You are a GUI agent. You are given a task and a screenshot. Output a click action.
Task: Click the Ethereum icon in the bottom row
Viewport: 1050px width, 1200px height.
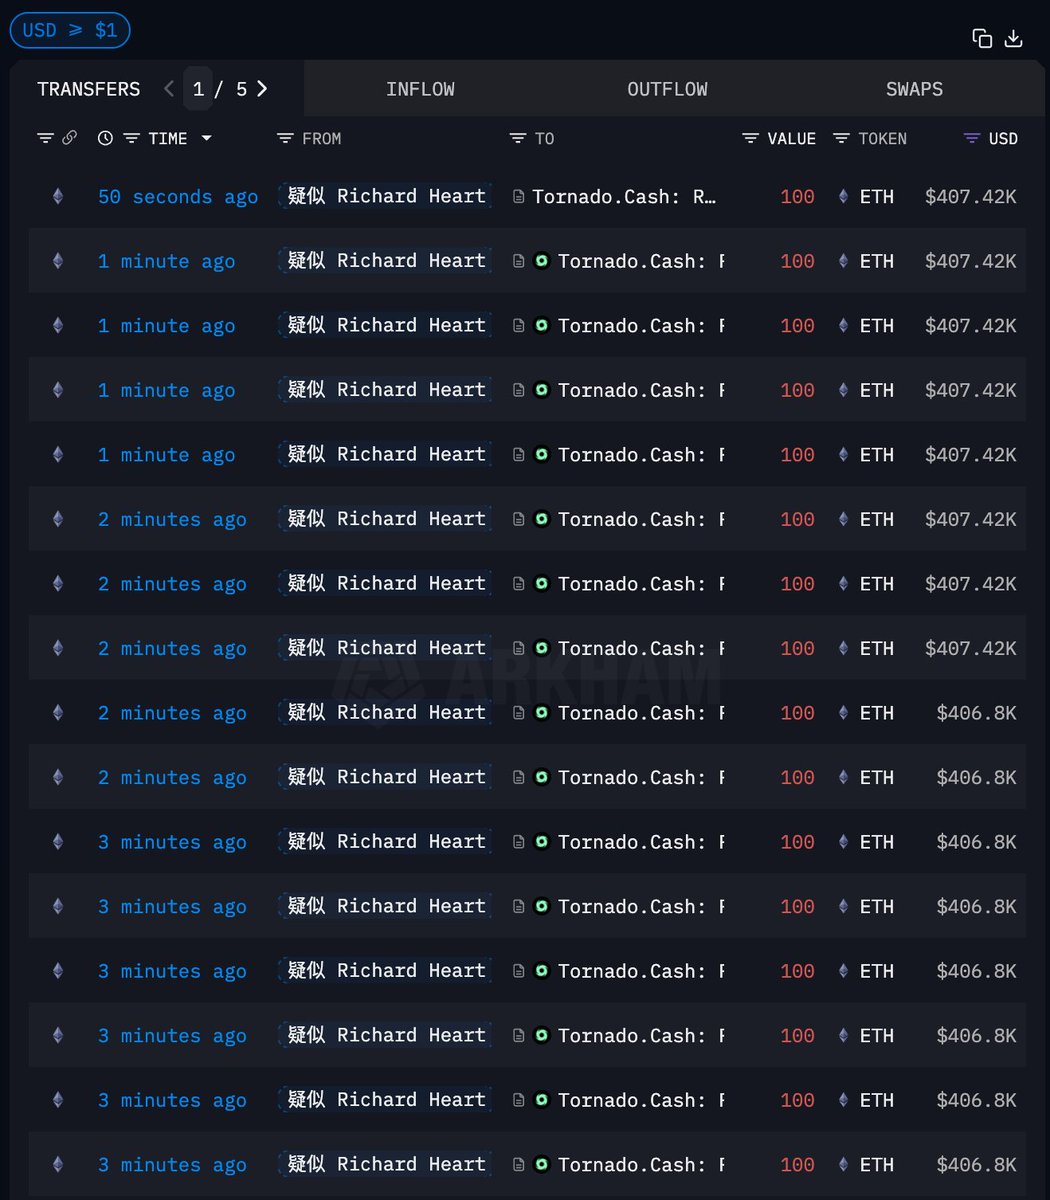[57, 1165]
